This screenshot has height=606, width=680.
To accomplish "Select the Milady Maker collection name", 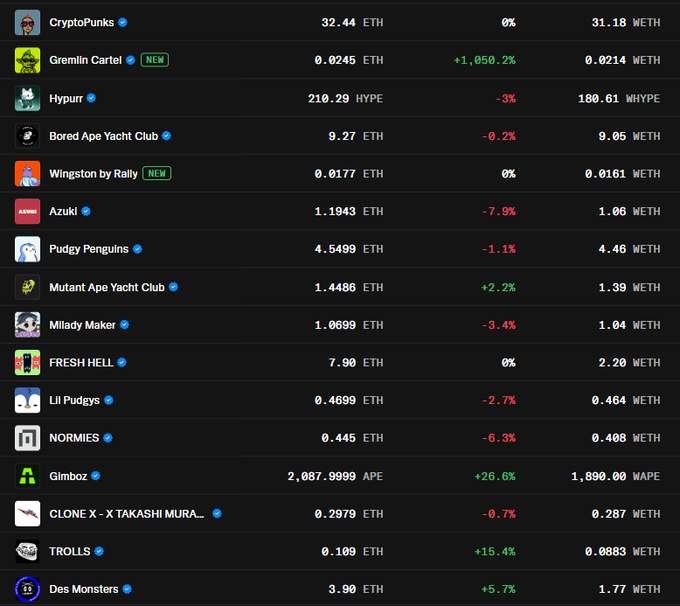I will coord(82,325).
